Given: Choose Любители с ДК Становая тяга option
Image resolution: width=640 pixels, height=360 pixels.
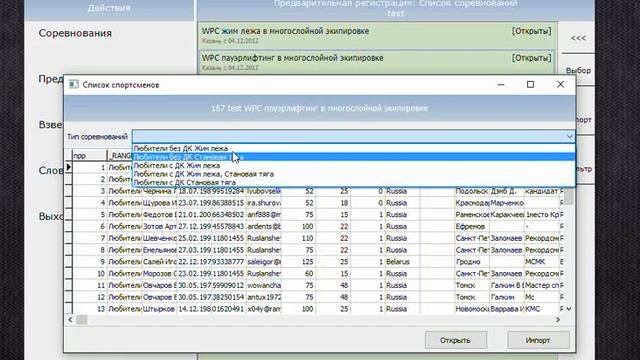Looking at the screenshot, I should pos(353,183).
